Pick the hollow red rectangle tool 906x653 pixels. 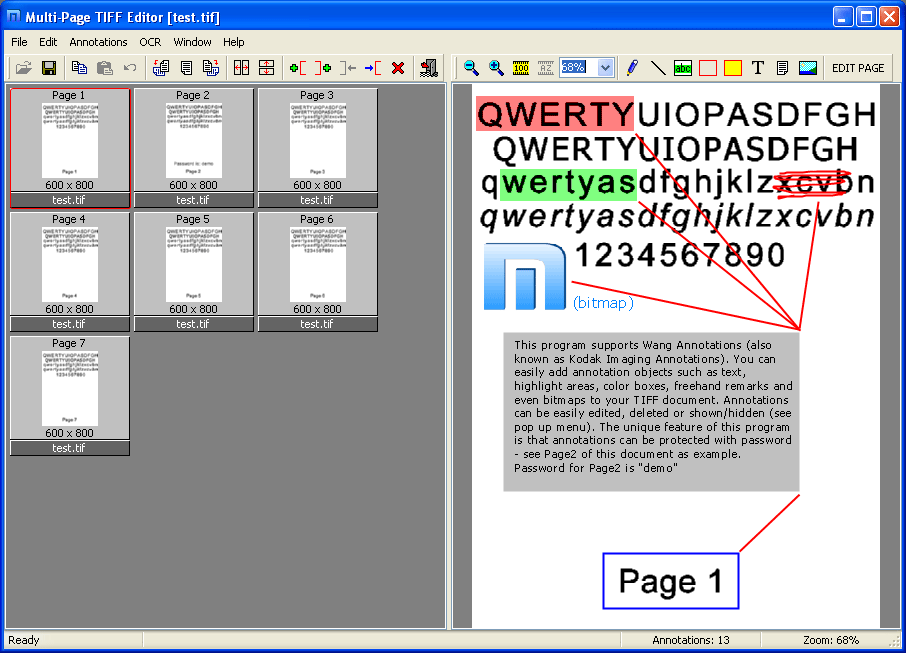(x=706, y=68)
